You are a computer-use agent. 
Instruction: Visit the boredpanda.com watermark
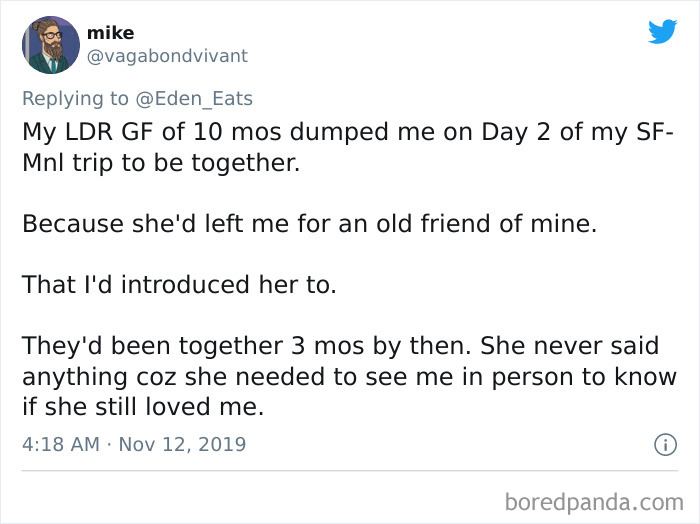tap(594, 502)
